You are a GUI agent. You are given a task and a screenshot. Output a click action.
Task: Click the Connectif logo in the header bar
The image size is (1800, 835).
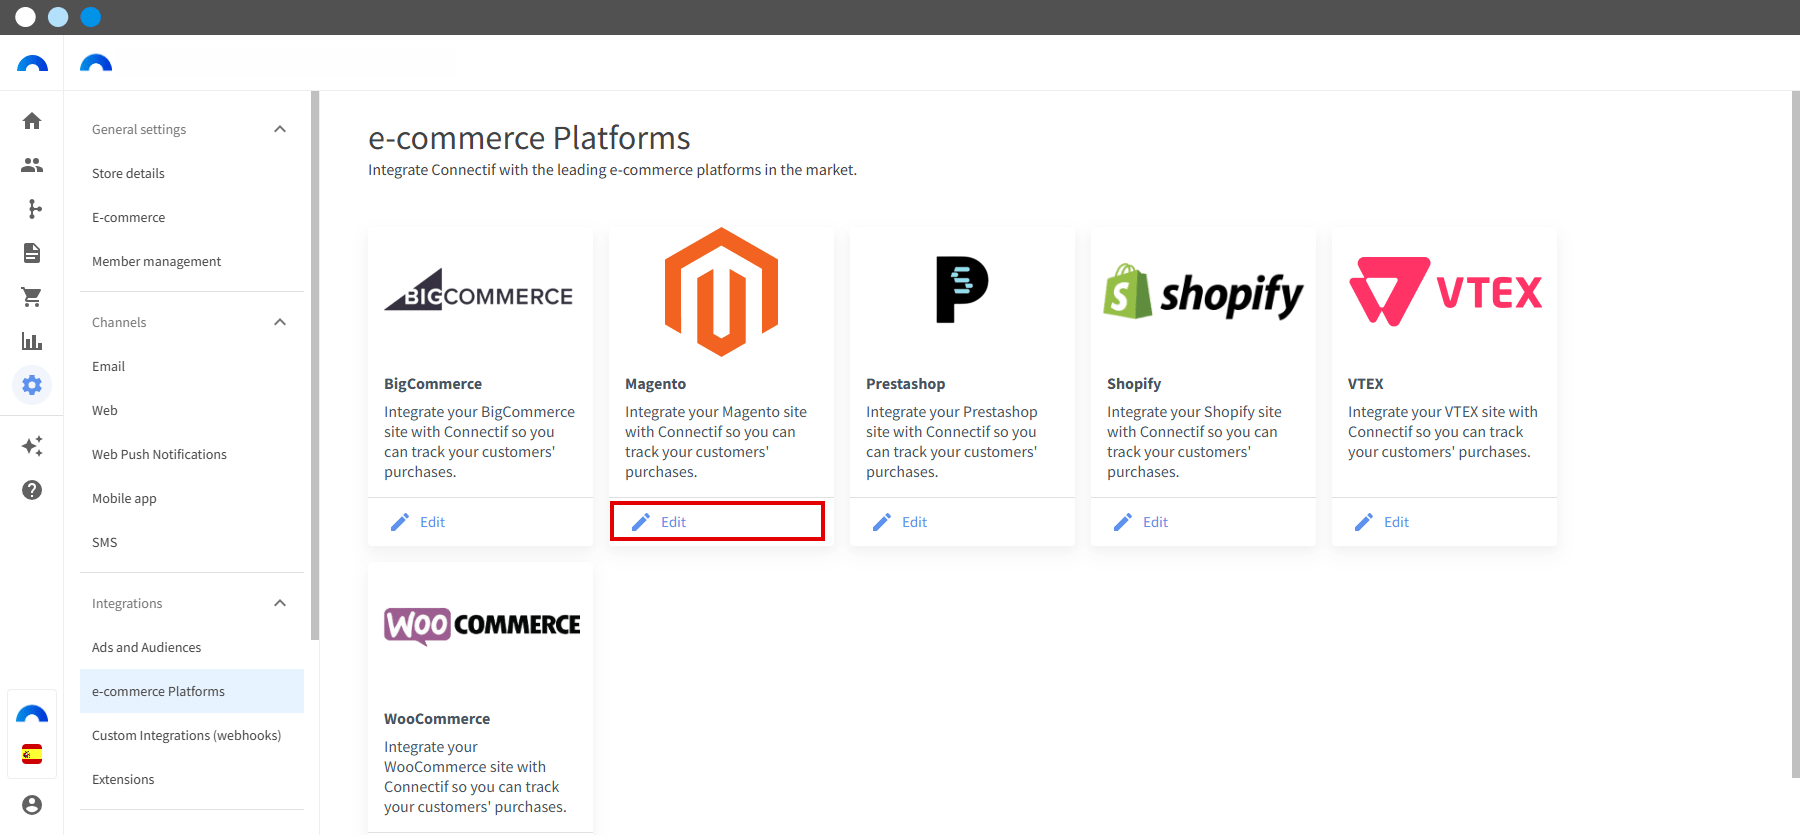[x=96, y=64]
